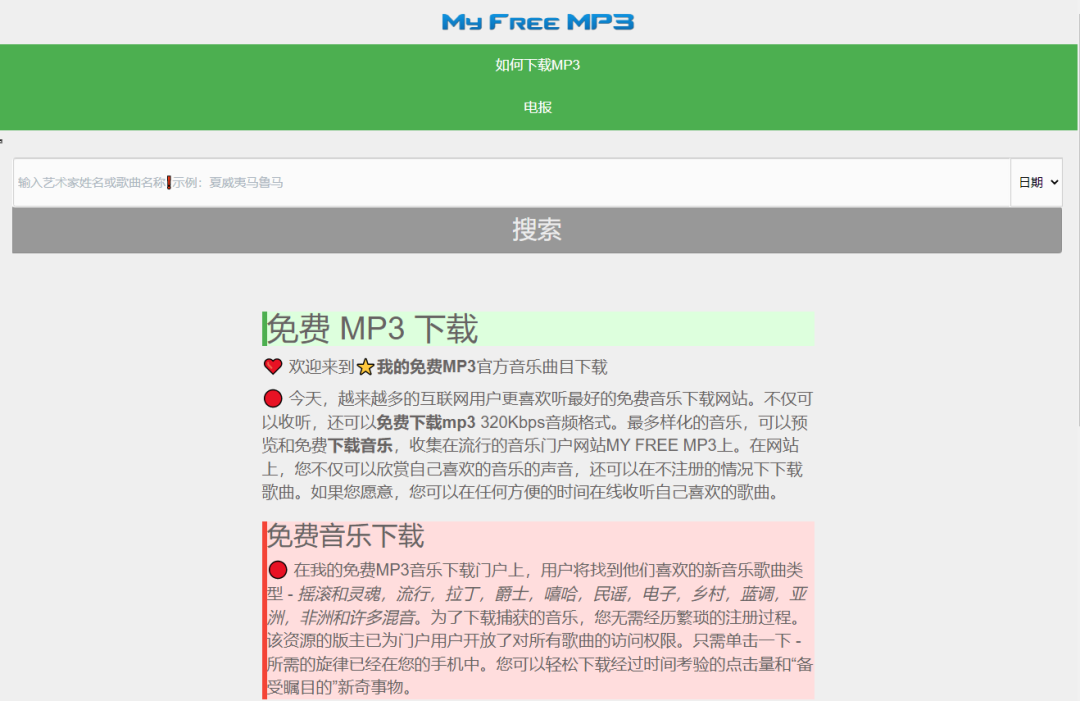Click the search input showing 夏威夷马鲁马 example
Image resolution: width=1080 pixels, height=701 pixels.
pos(400,182)
